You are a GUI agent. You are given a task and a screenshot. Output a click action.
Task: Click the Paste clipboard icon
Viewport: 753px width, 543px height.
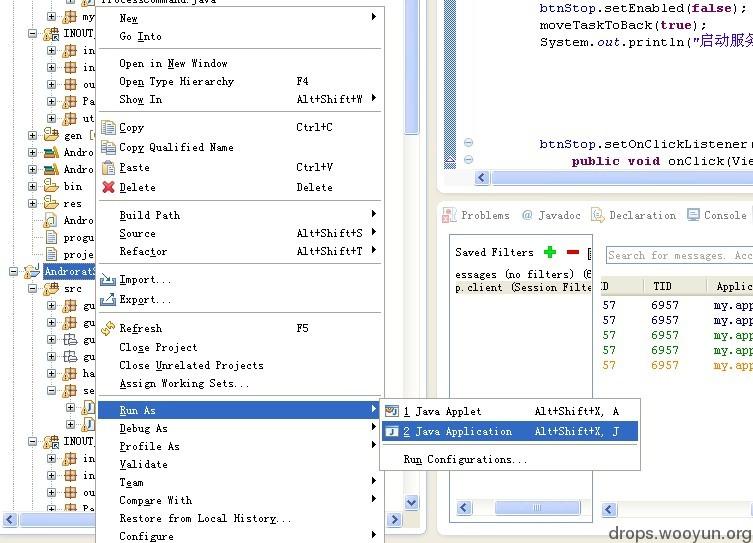click(x=109, y=168)
